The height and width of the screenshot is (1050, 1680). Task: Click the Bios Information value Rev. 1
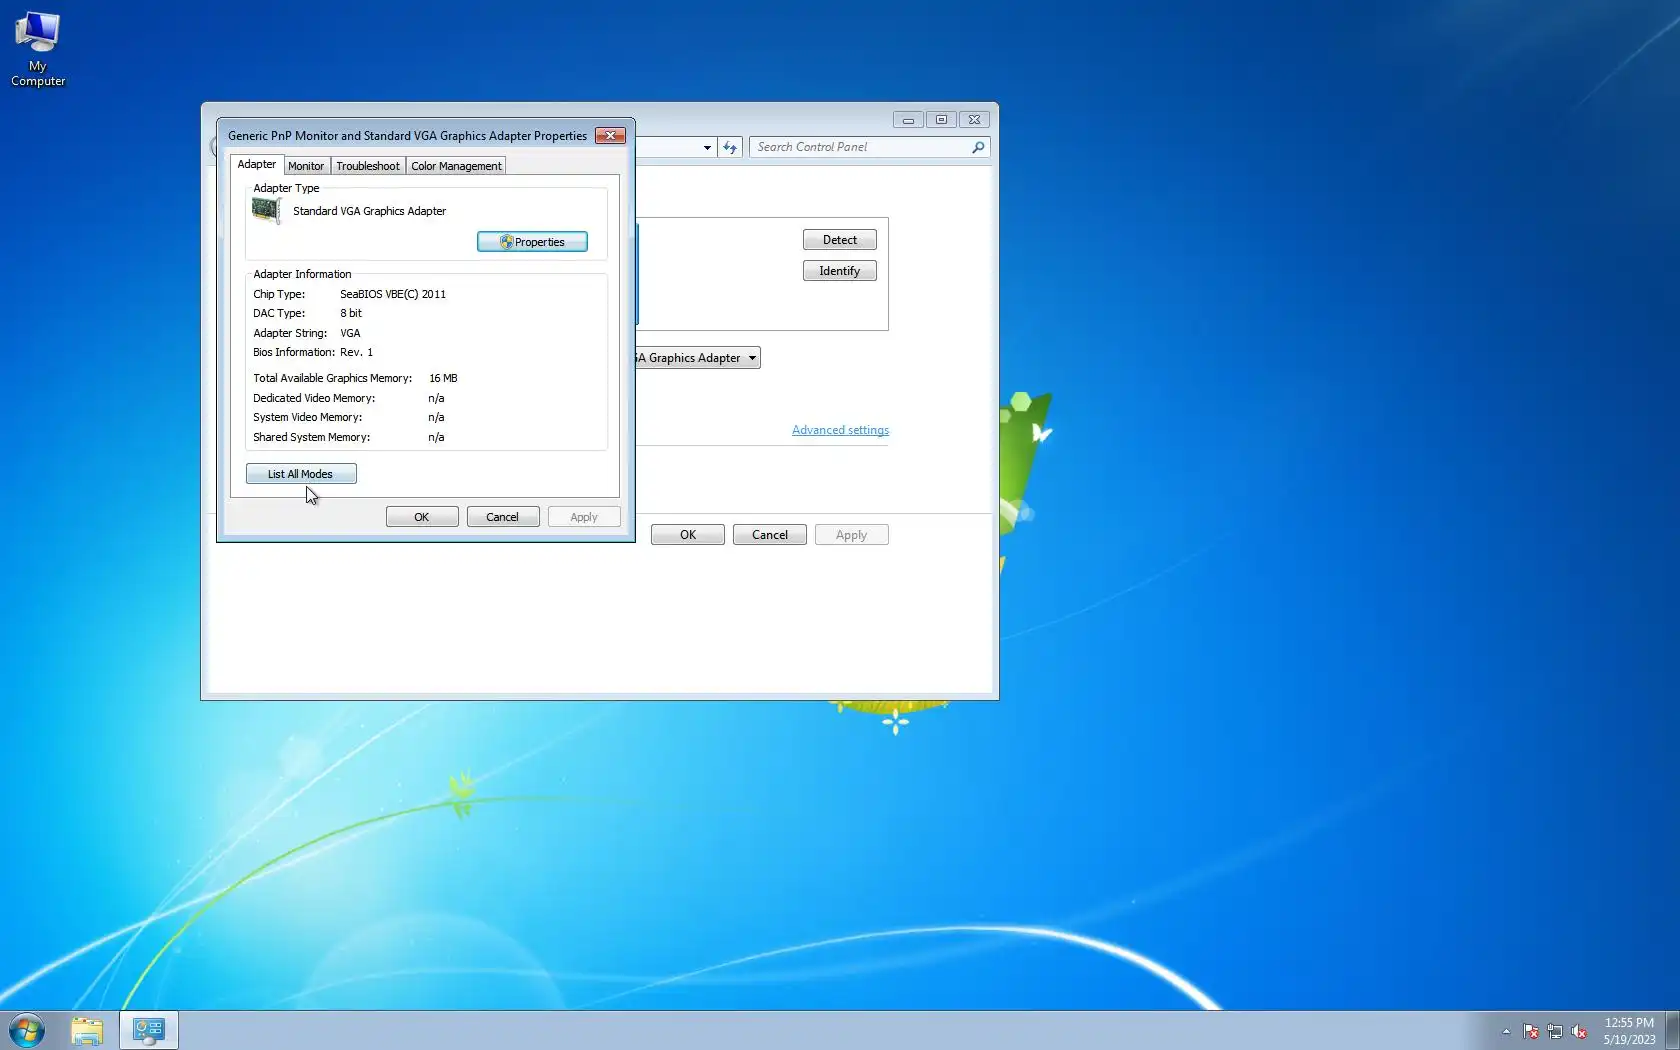[x=356, y=352]
